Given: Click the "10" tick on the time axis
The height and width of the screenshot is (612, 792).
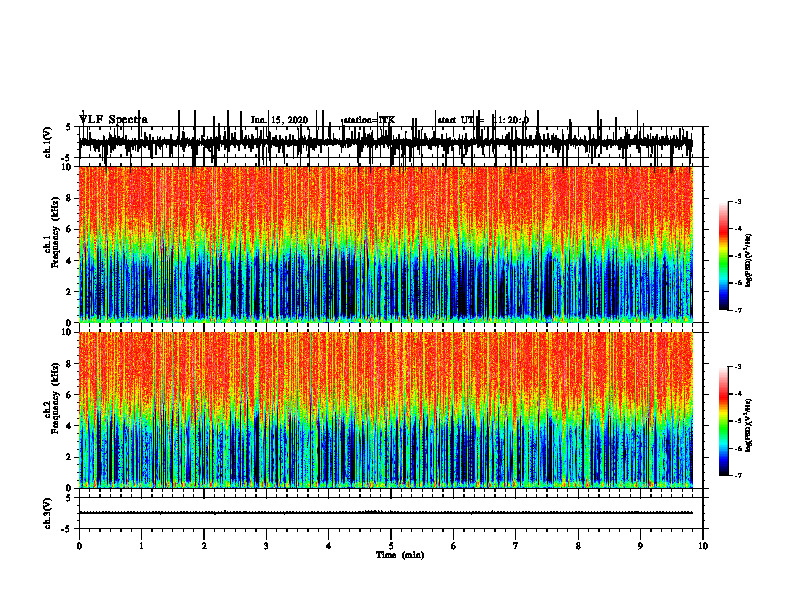Looking at the screenshot, I should click(703, 546).
